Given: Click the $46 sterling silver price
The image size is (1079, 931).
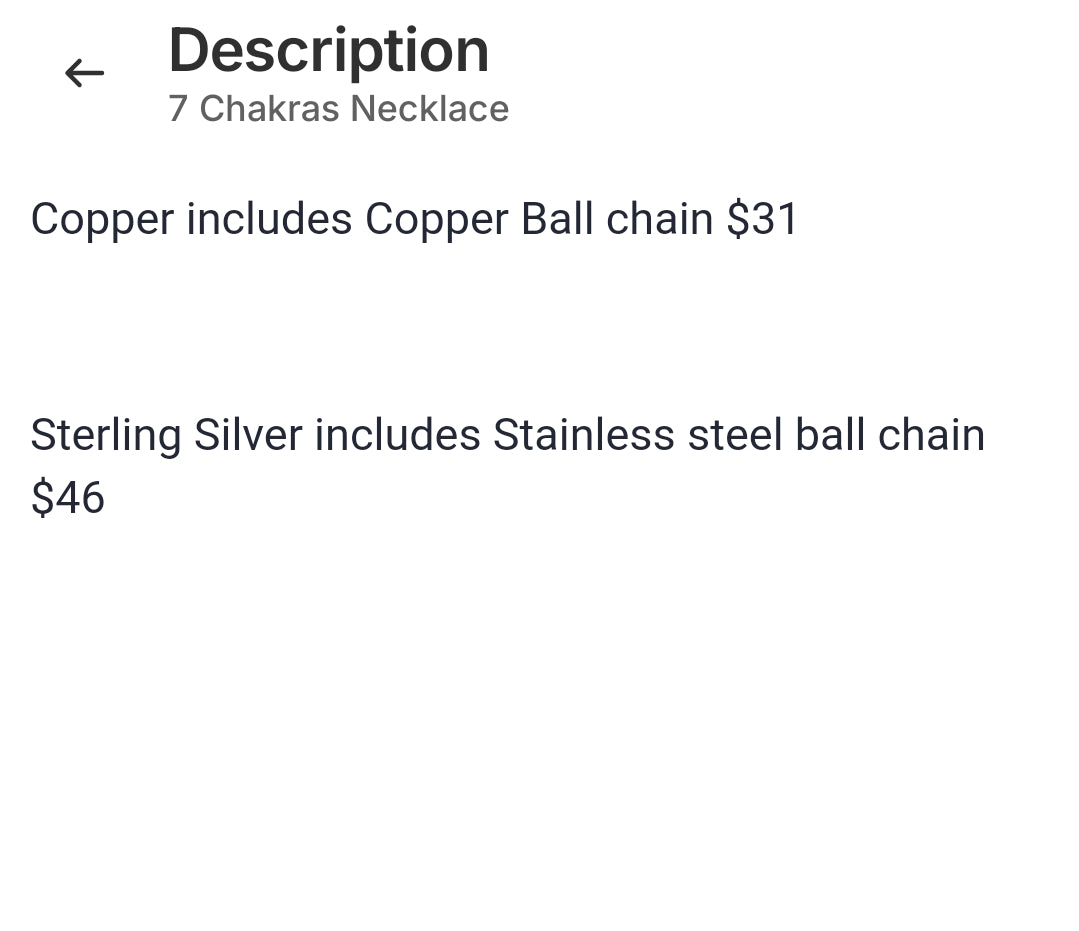Looking at the screenshot, I should (x=68, y=497).
